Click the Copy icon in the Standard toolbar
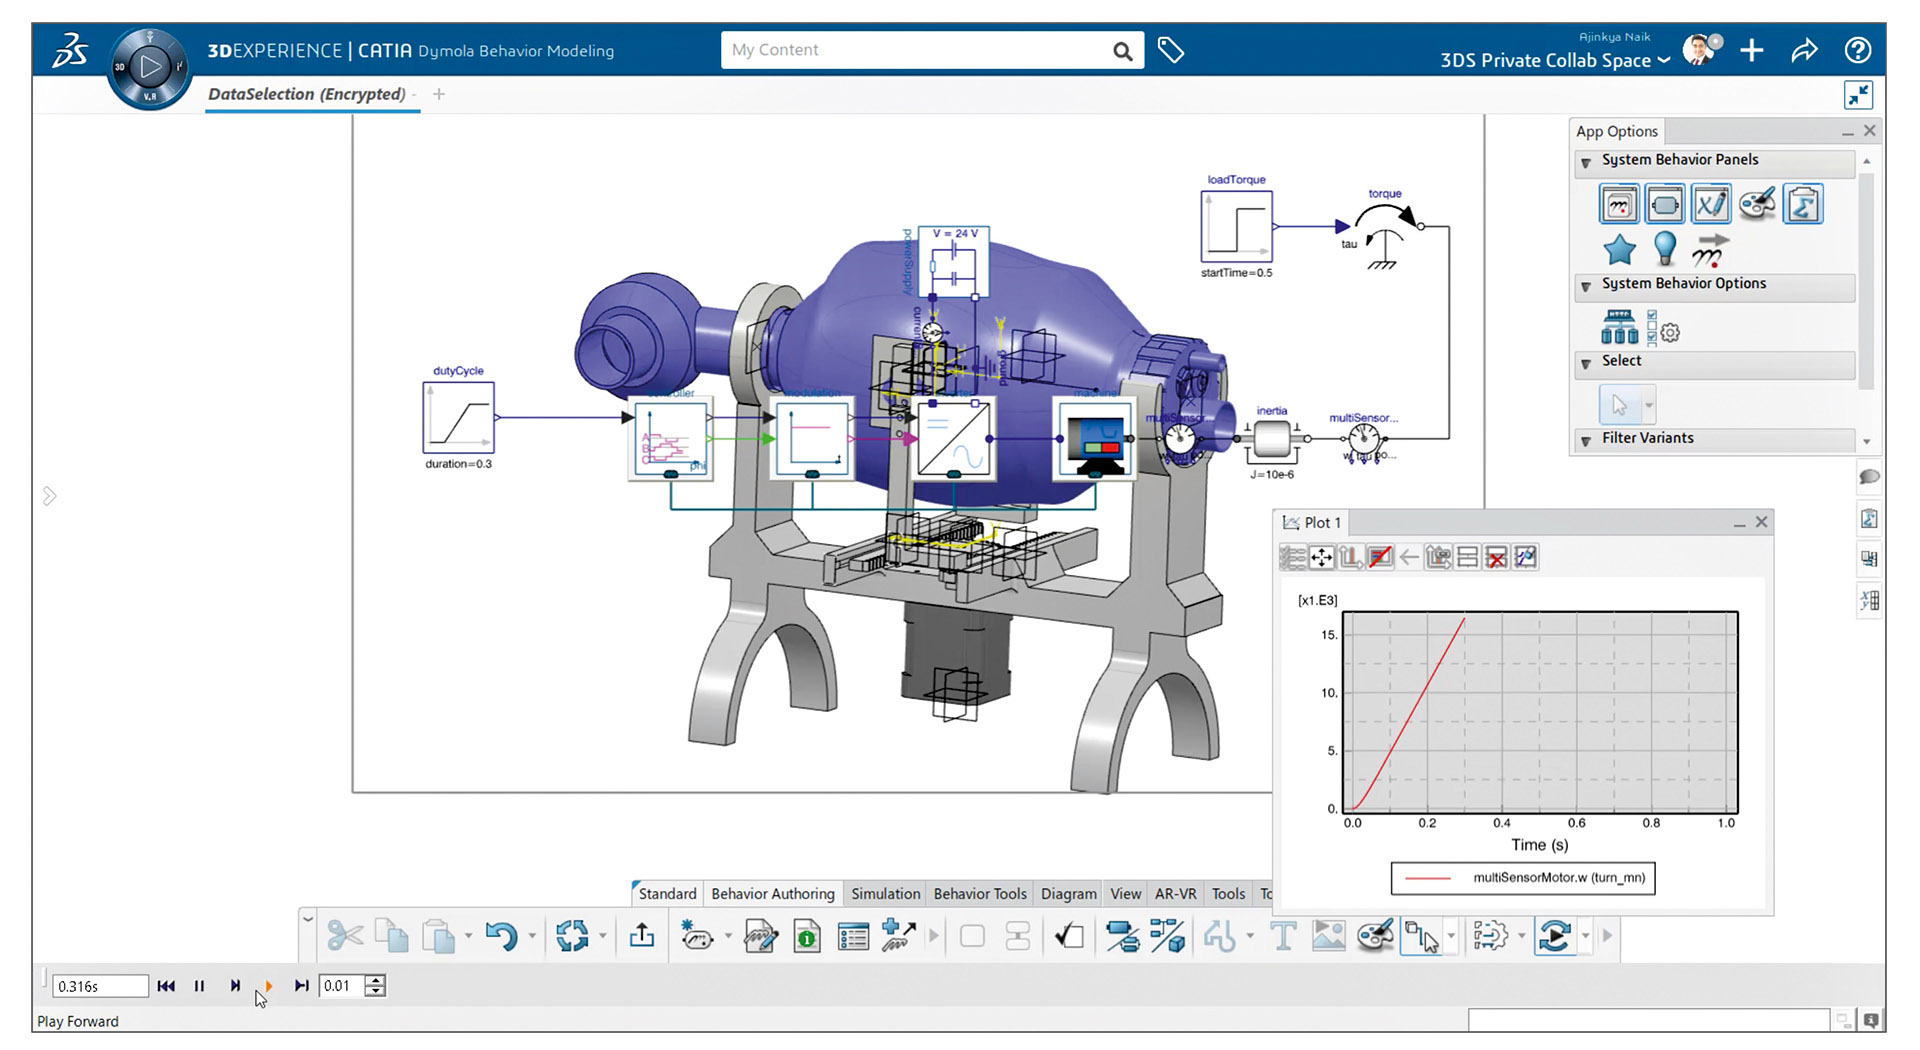Image resolution: width=1920 pixels, height=1050 pixels. tap(391, 936)
